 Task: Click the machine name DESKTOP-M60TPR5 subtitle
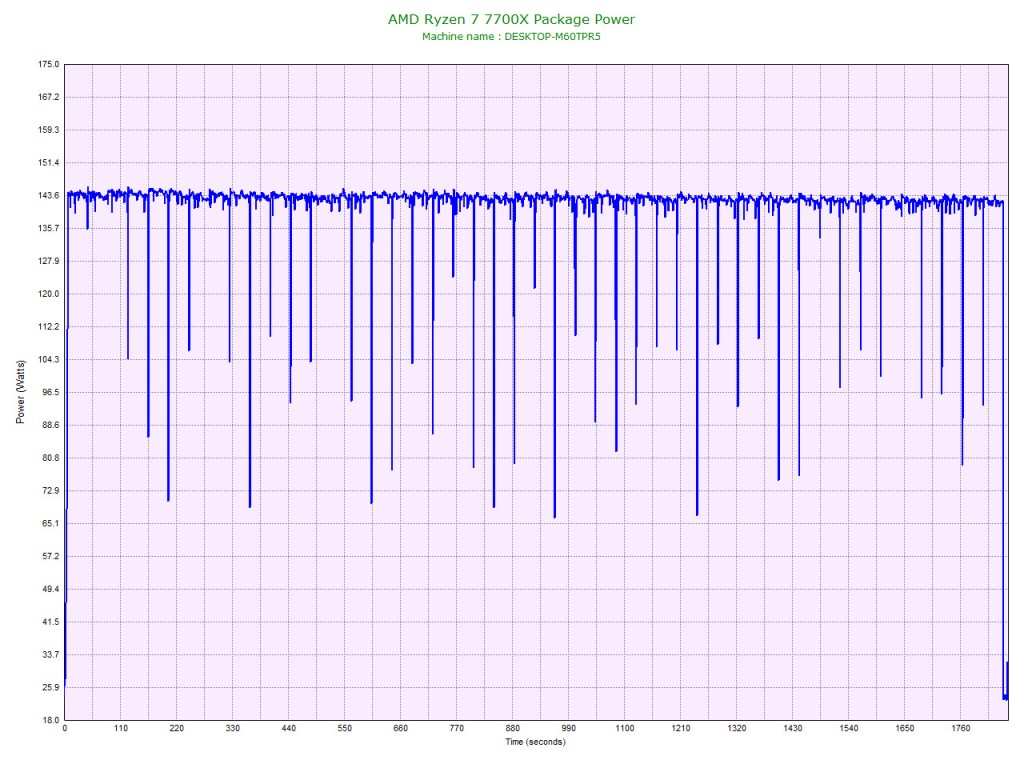pyautogui.click(x=511, y=36)
